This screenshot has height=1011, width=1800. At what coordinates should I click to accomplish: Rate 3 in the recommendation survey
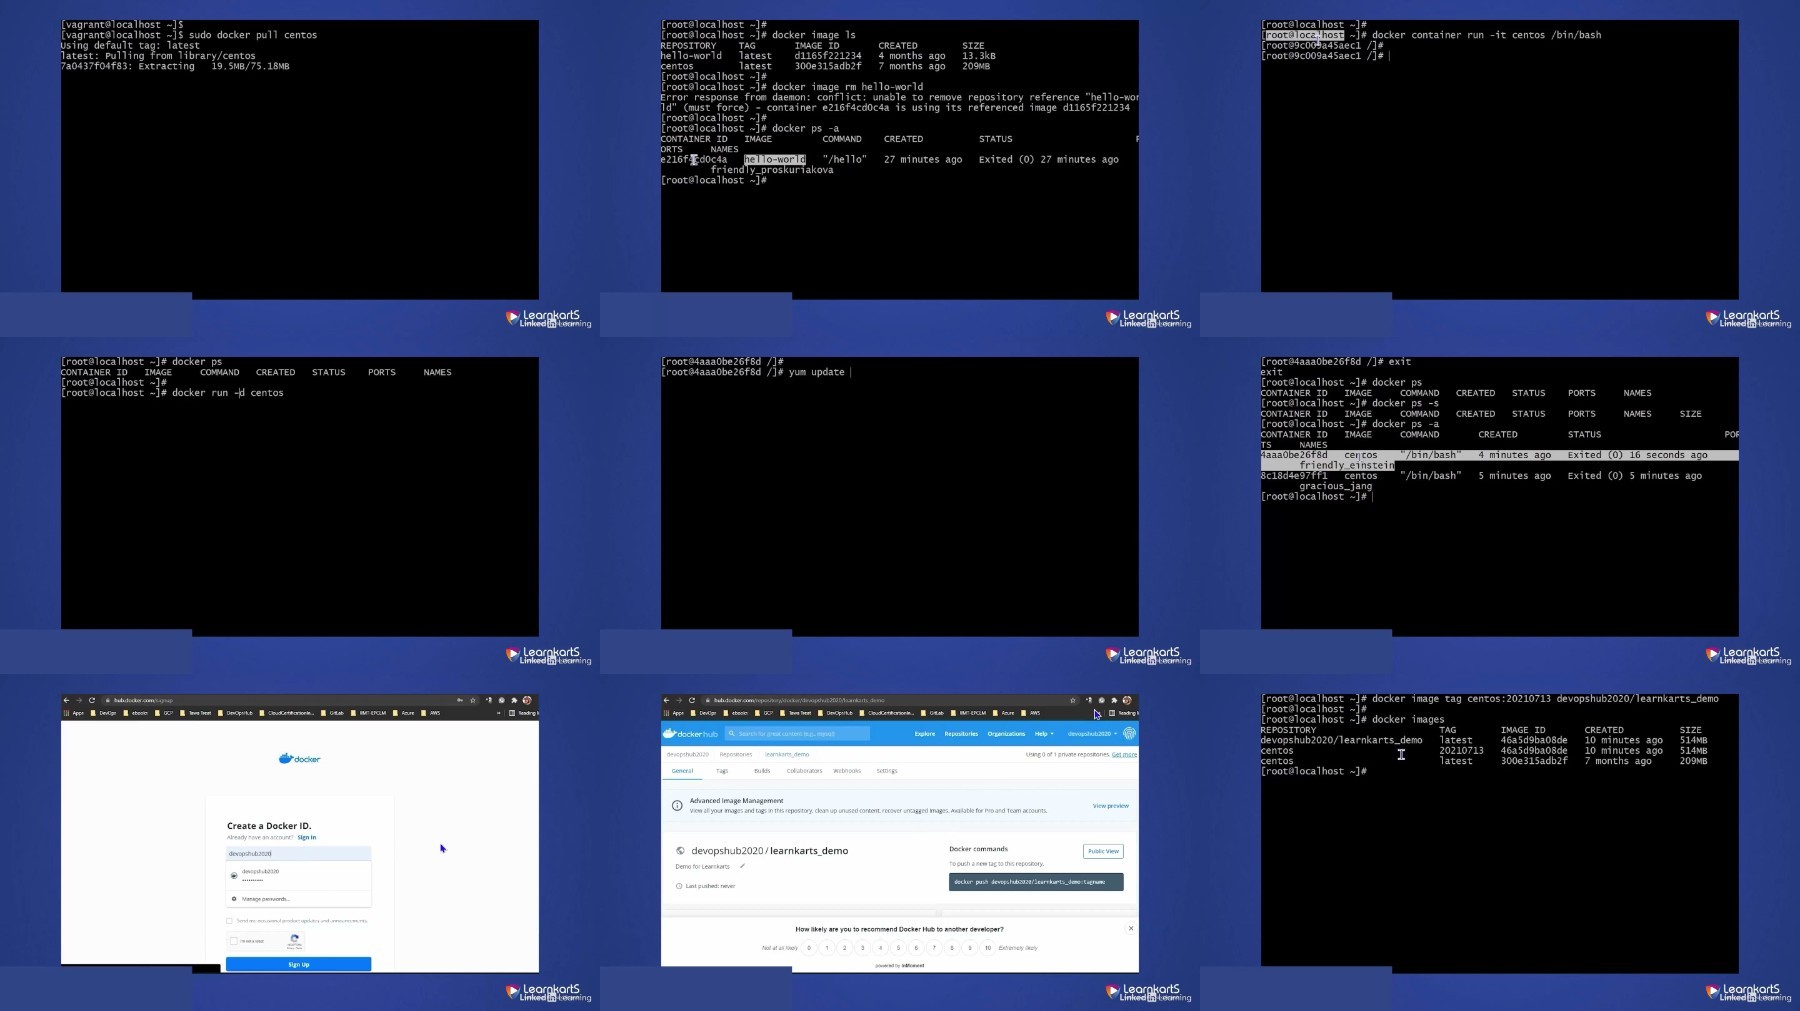862,948
